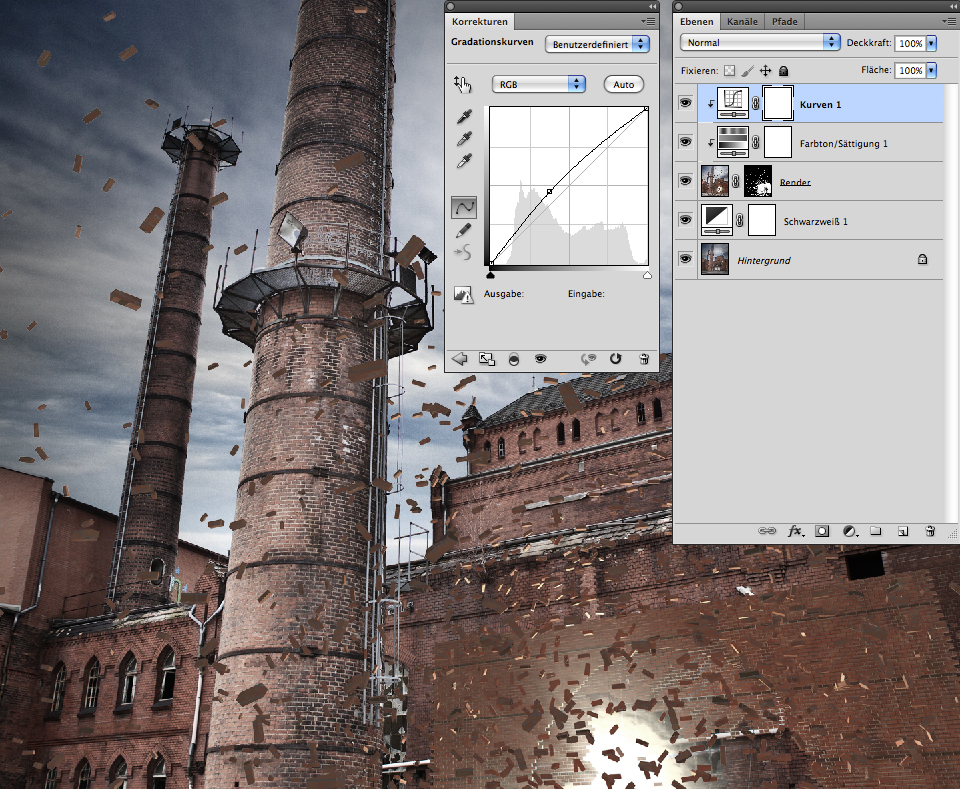Switch to the Kanäle tab

tap(742, 21)
